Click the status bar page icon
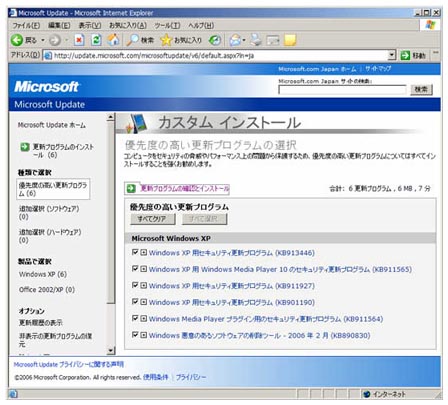This screenshot has width=448, height=405. (x=13, y=394)
